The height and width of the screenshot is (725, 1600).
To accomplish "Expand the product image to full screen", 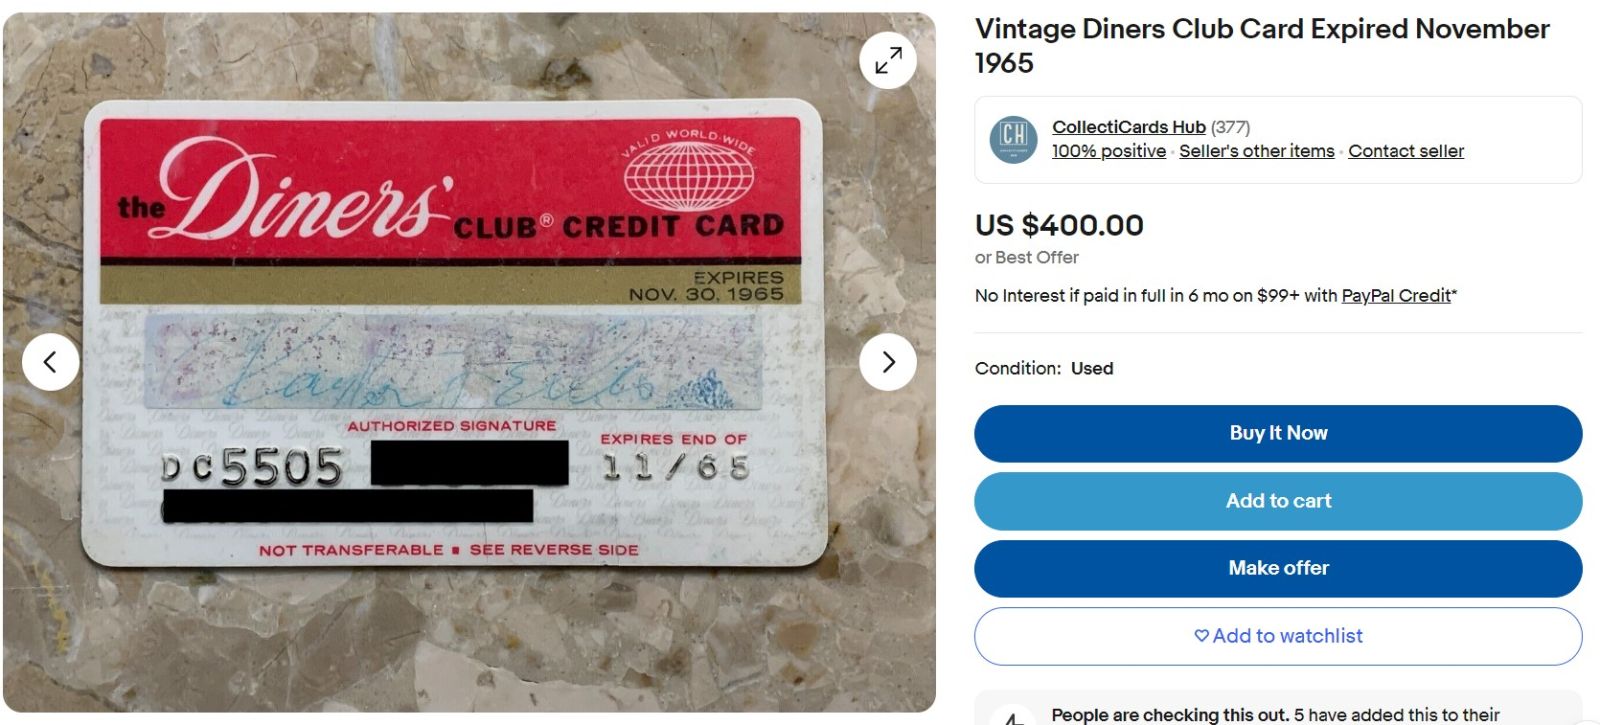I will (888, 60).
